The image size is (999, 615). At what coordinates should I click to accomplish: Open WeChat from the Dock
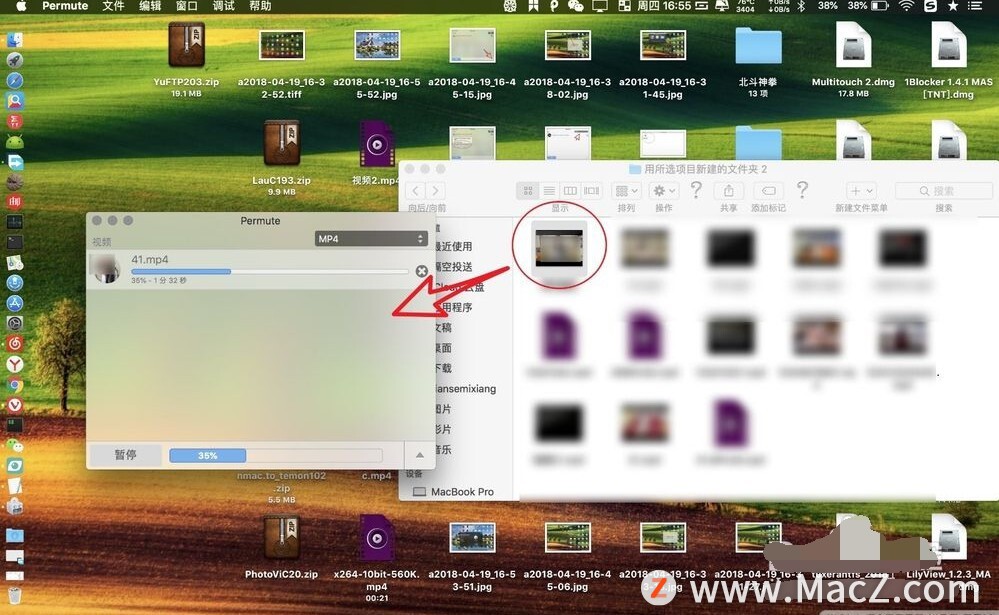[x=15, y=445]
